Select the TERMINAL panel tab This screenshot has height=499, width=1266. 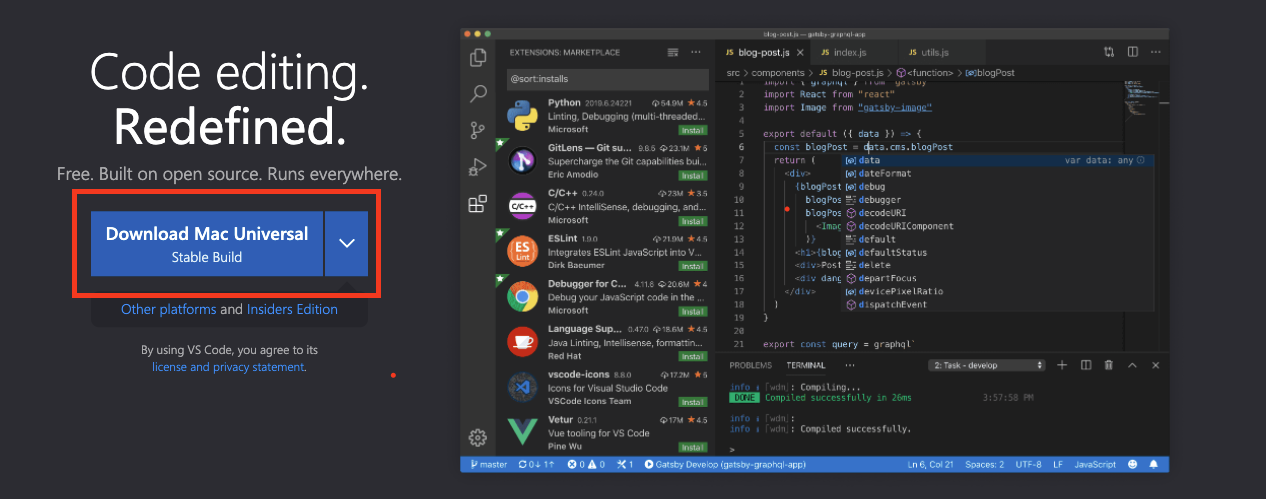click(806, 365)
